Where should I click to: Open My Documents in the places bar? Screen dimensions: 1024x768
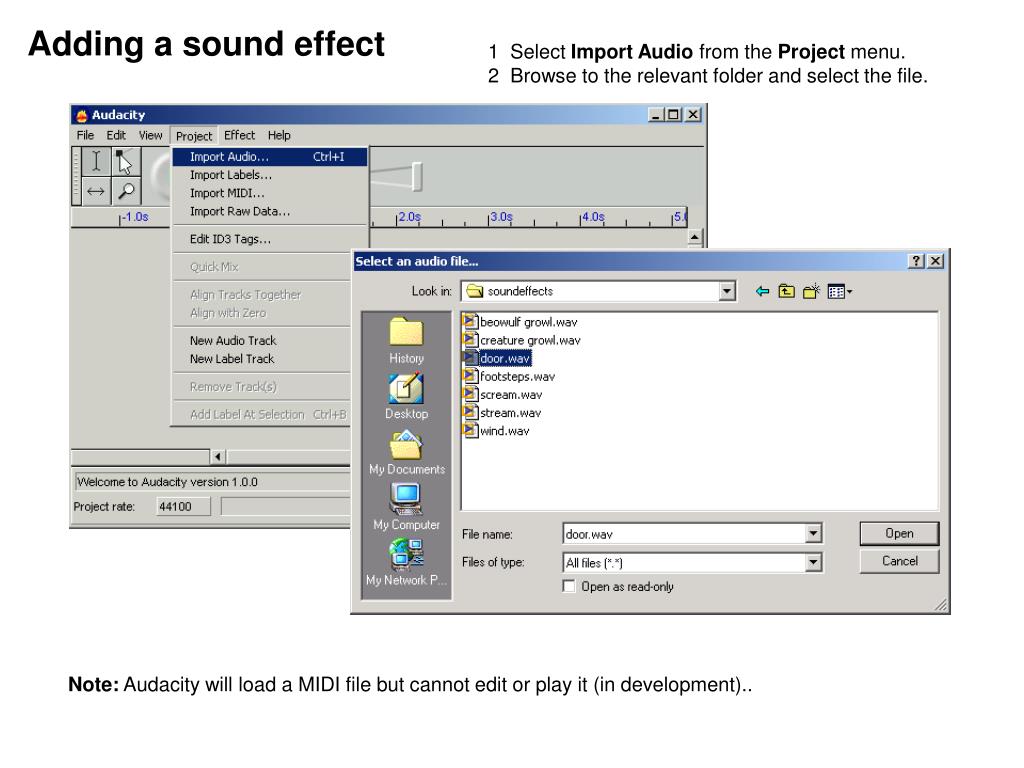406,452
